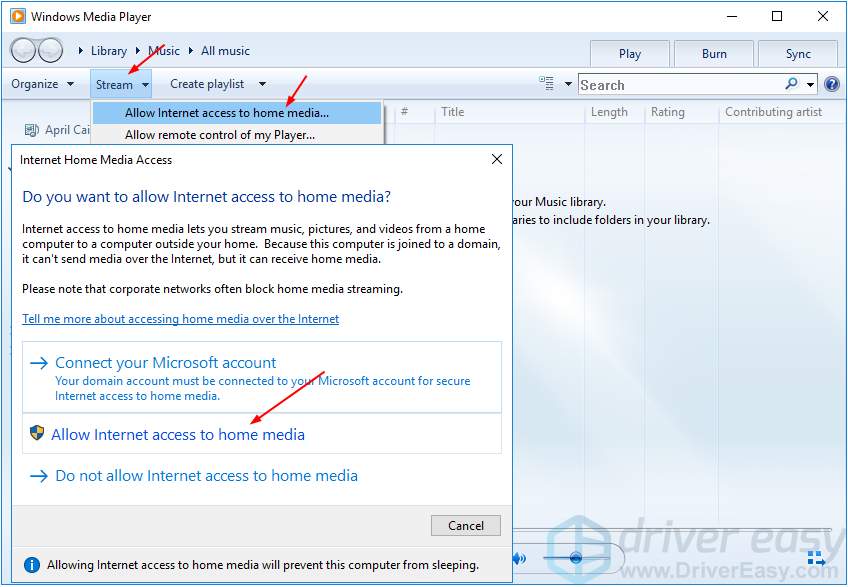
Task: Click the volume speaker mute icon
Action: click(519, 558)
